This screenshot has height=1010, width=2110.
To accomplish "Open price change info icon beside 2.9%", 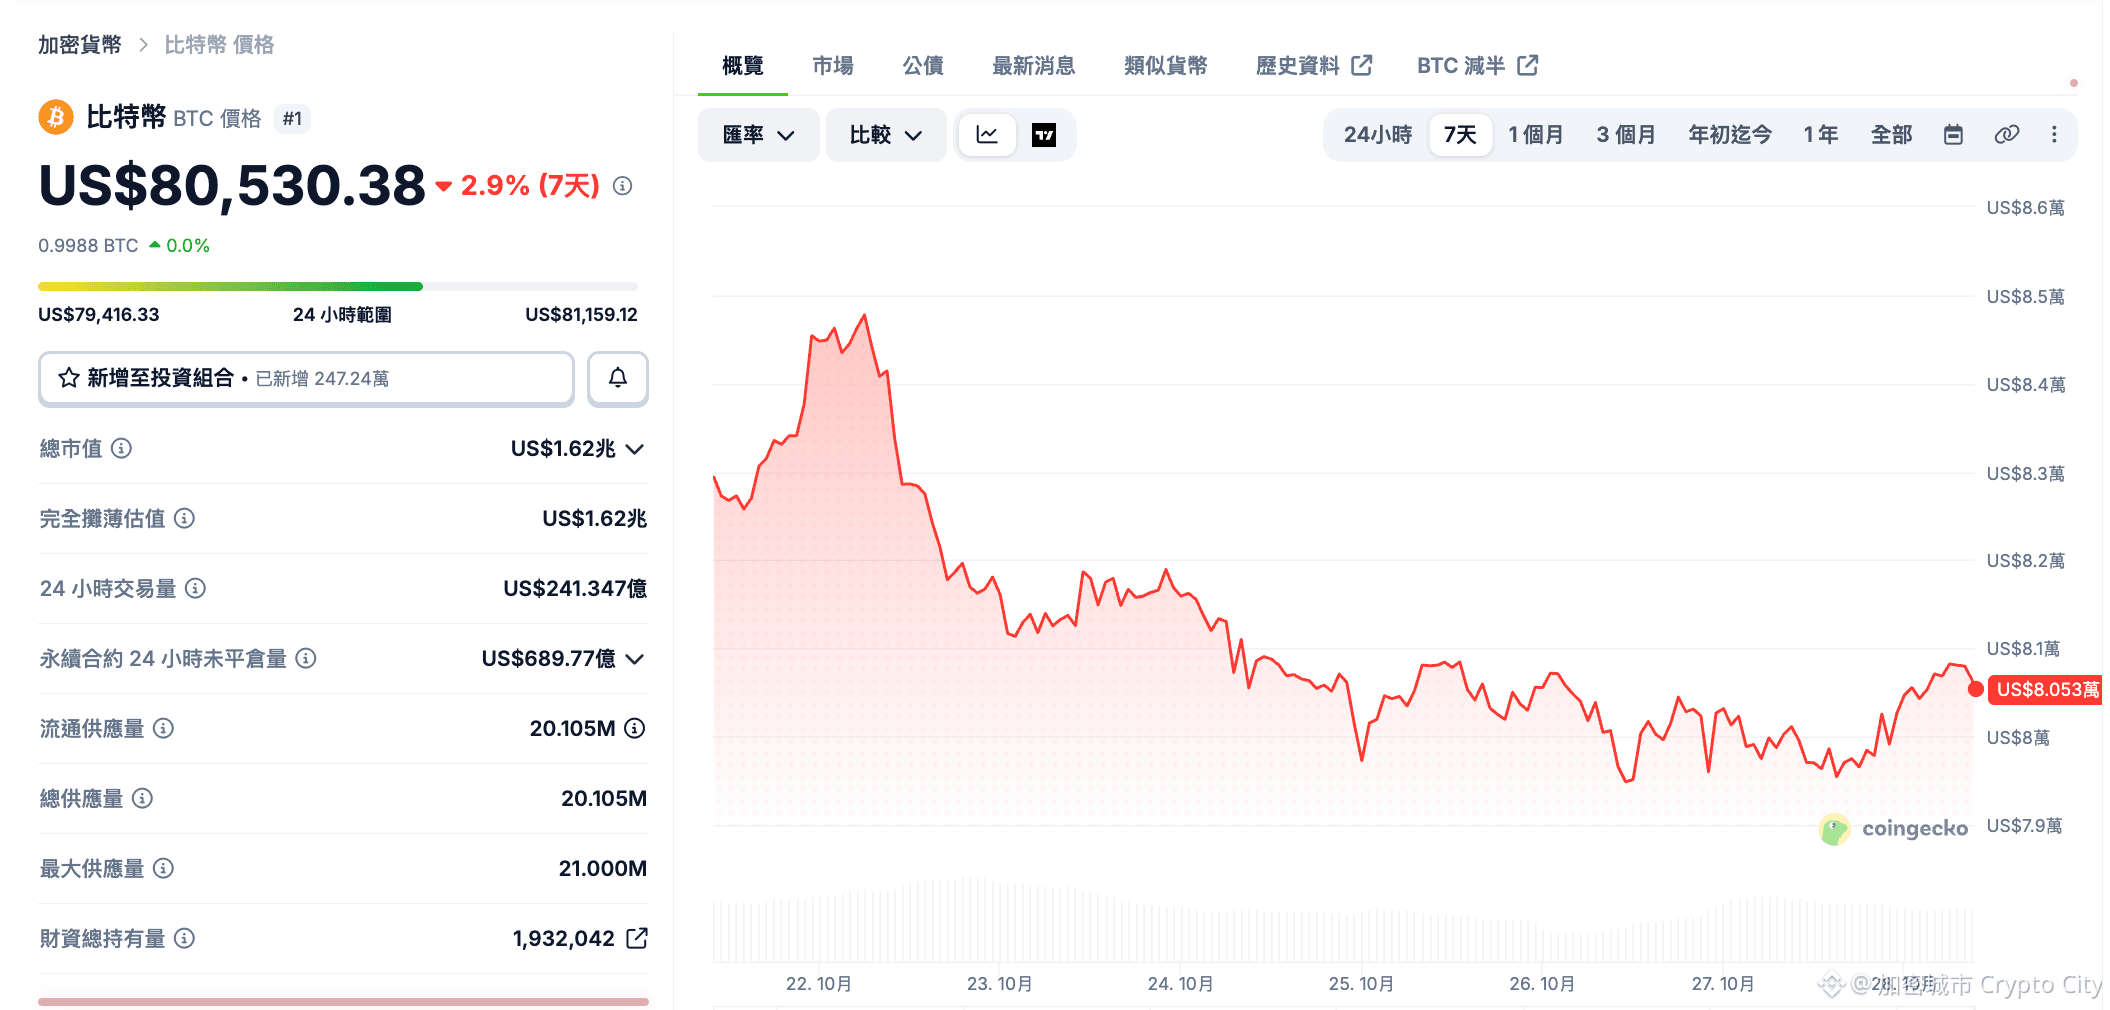I will click(x=622, y=186).
